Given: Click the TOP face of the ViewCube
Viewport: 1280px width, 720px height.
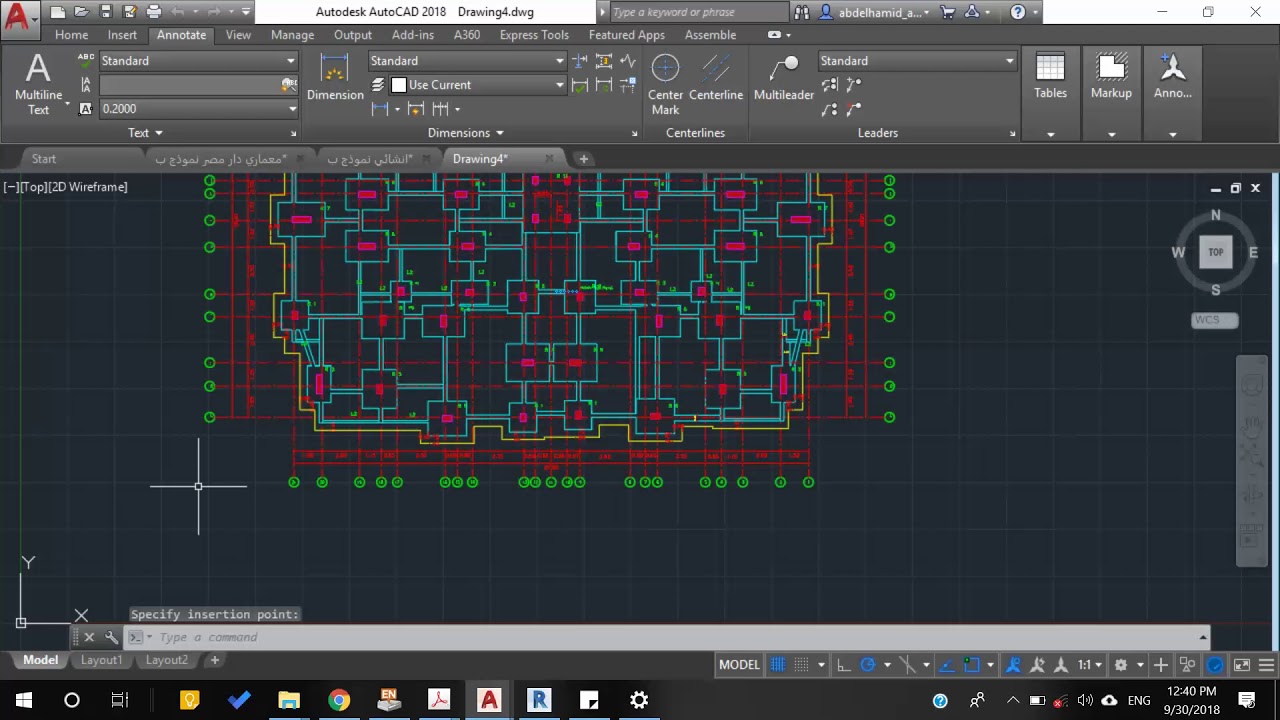Looking at the screenshot, I should (1216, 252).
